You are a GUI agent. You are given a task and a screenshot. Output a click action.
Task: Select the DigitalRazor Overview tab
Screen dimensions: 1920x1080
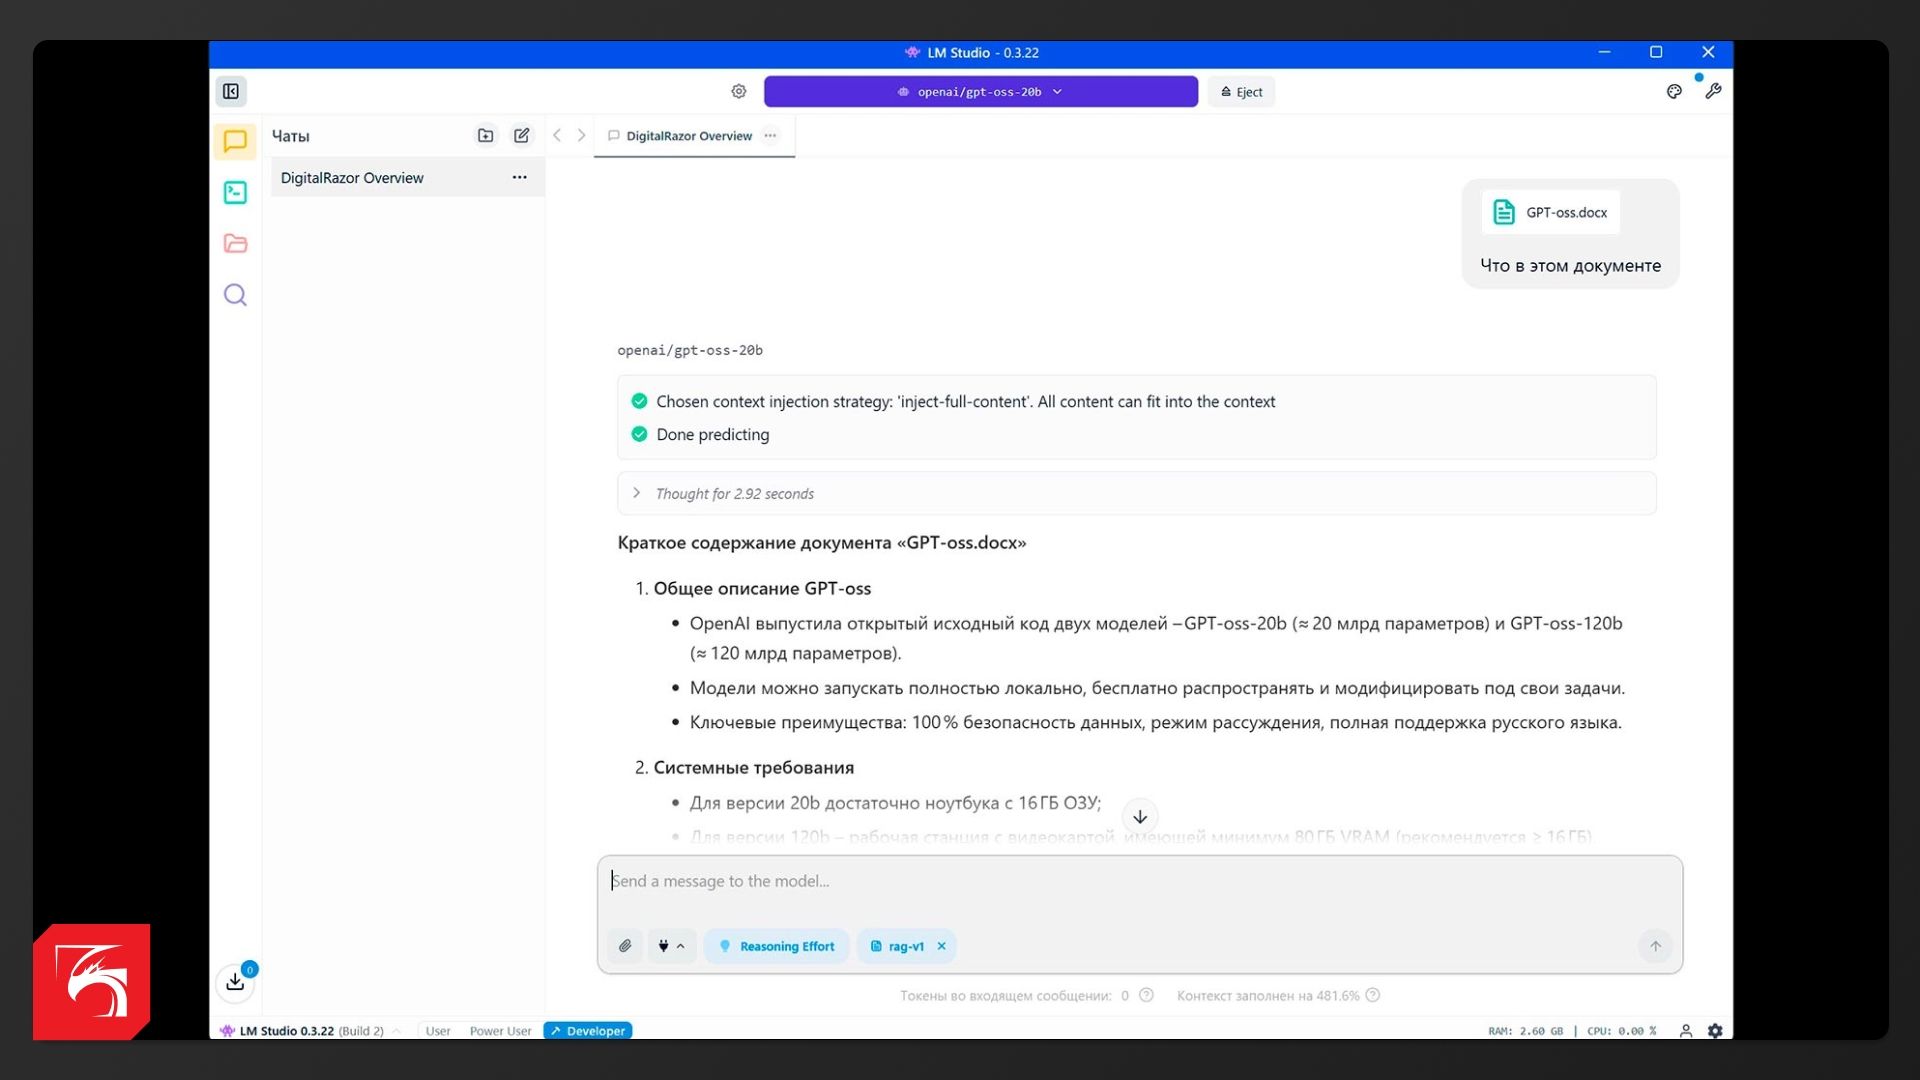pos(688,136)
